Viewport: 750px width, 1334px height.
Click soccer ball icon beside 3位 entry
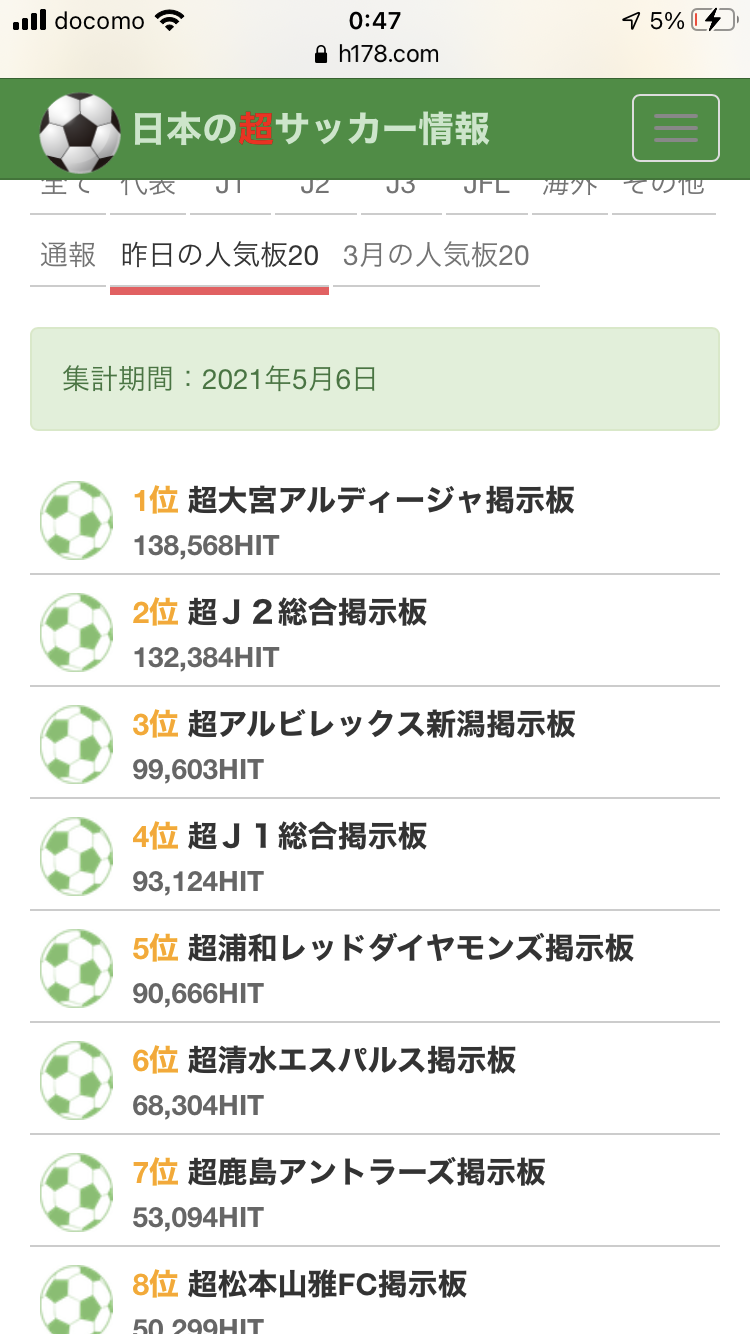click(76, 745)
